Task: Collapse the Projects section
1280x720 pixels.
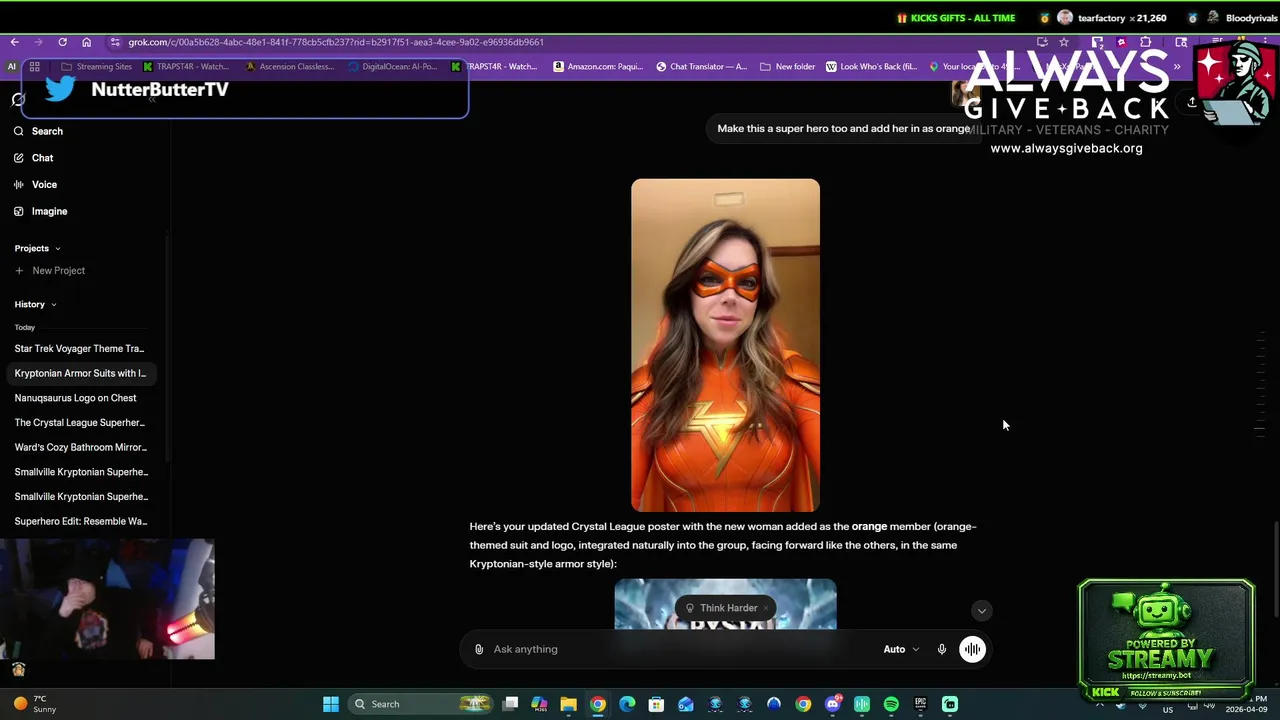Action: (x=38, y=248)
